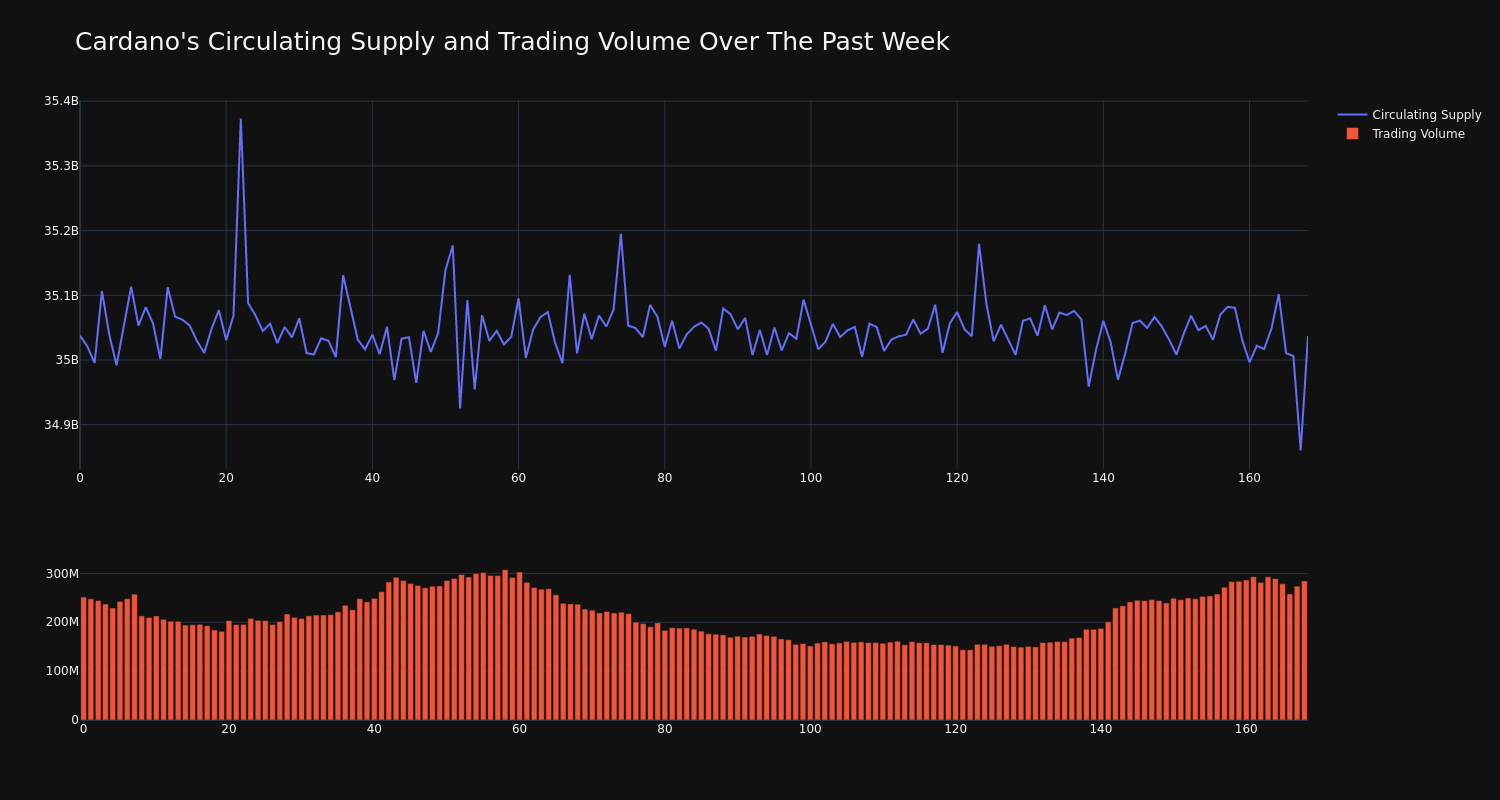Click the 100M volume axis label
1500x800 pixels.
point(62,671)
